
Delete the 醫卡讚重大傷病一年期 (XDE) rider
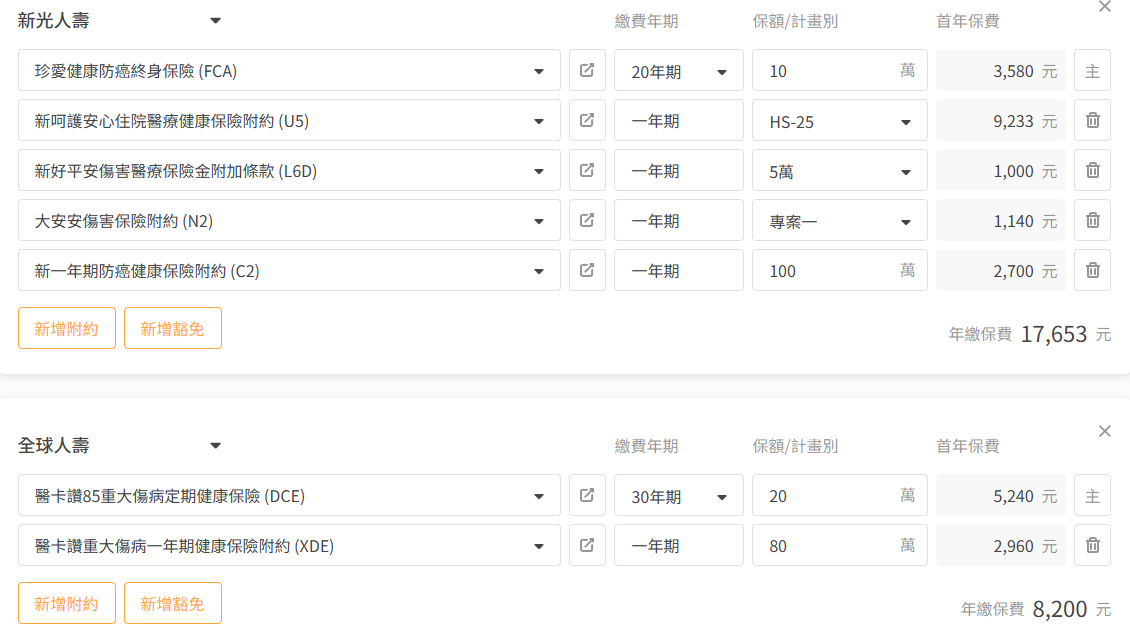[x=1093, y=545]
